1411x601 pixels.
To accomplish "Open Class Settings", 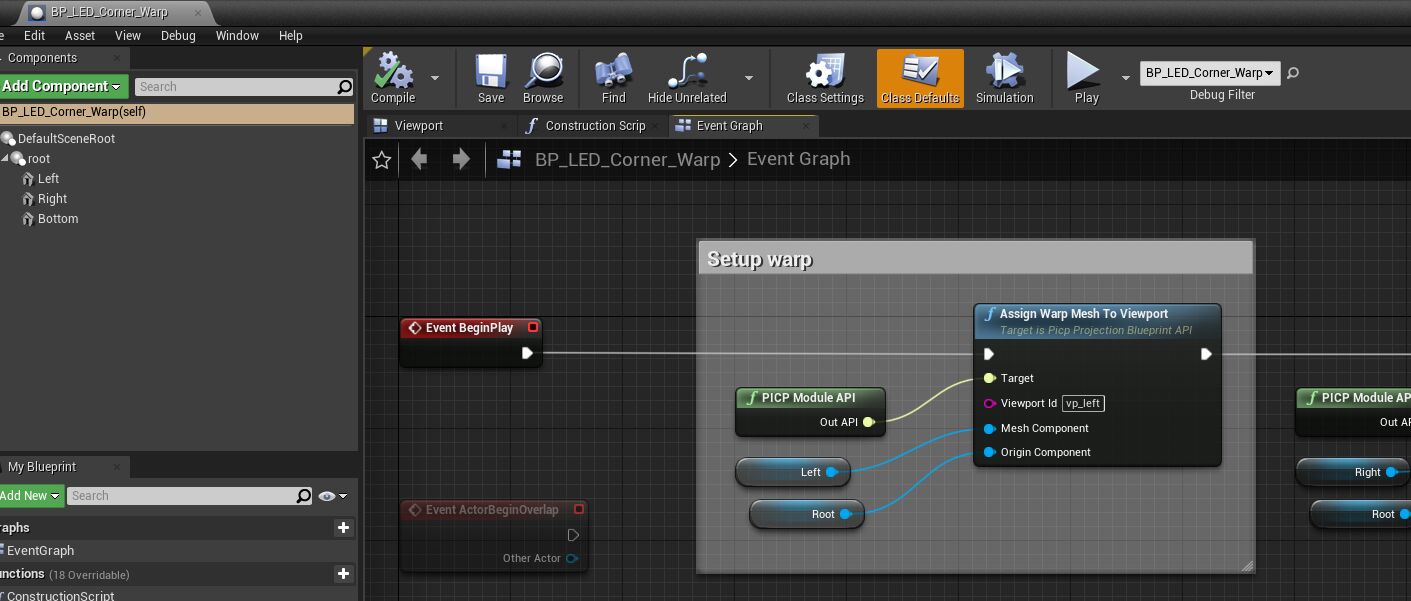I will click(825, 78).
